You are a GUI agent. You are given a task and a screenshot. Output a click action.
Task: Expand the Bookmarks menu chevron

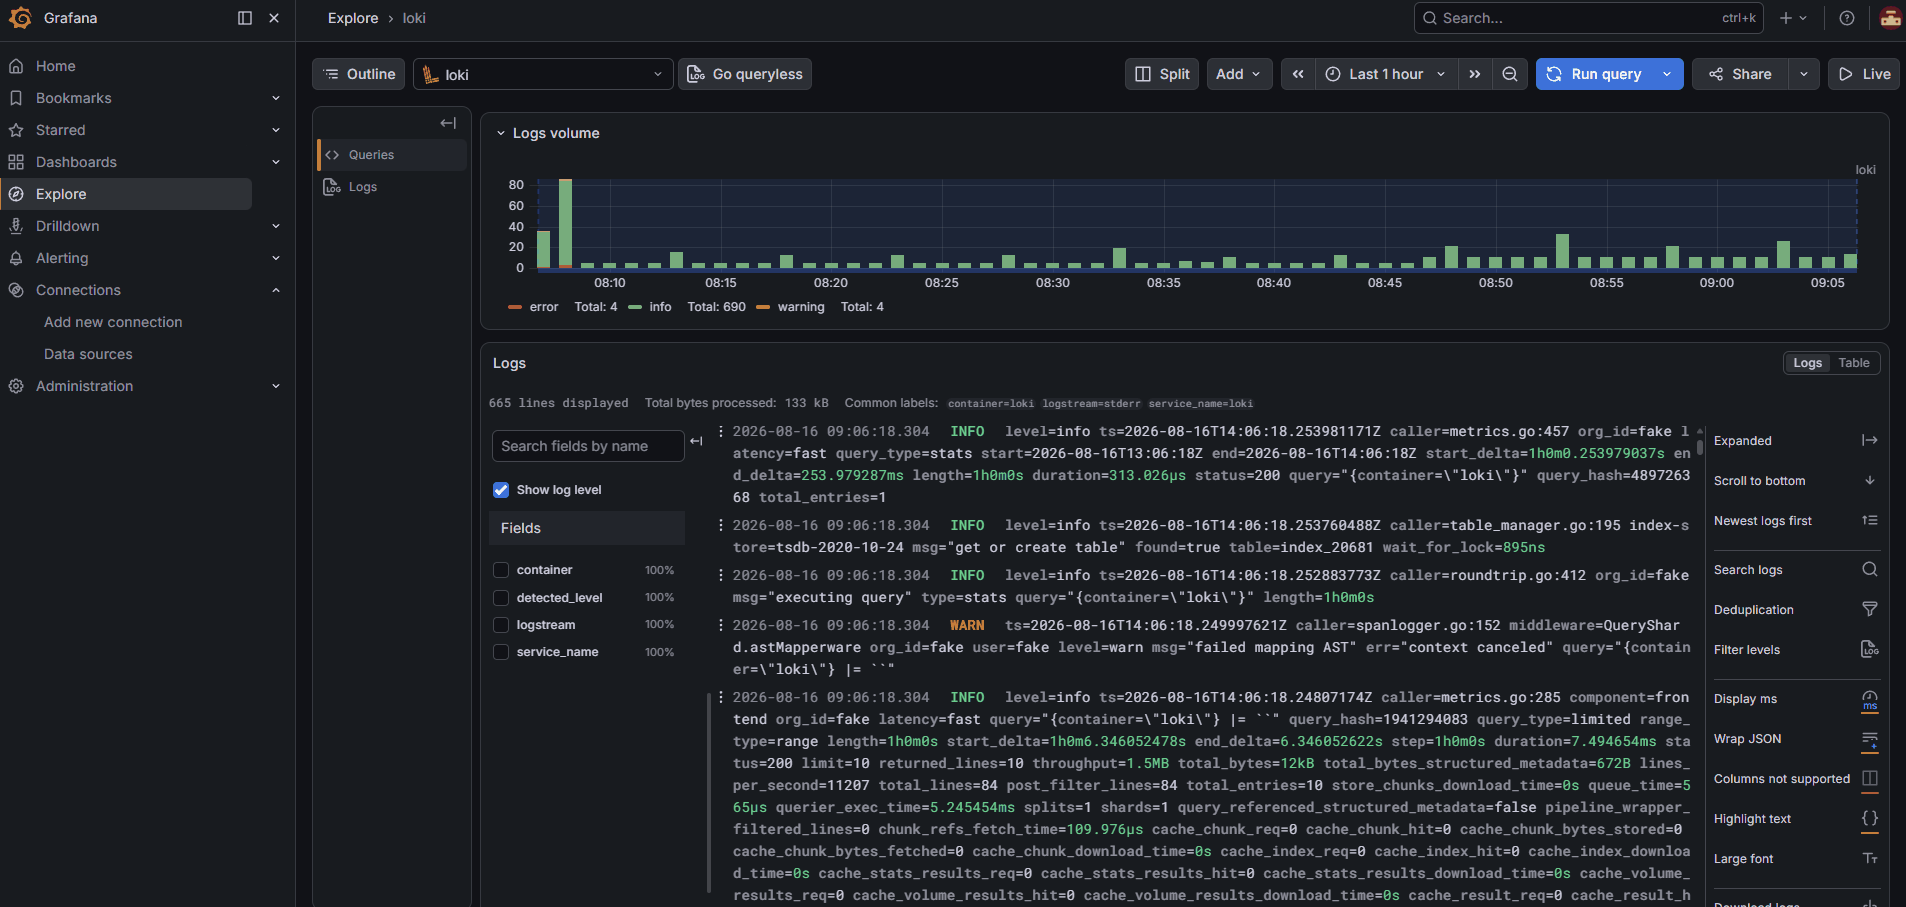(276, 98)
